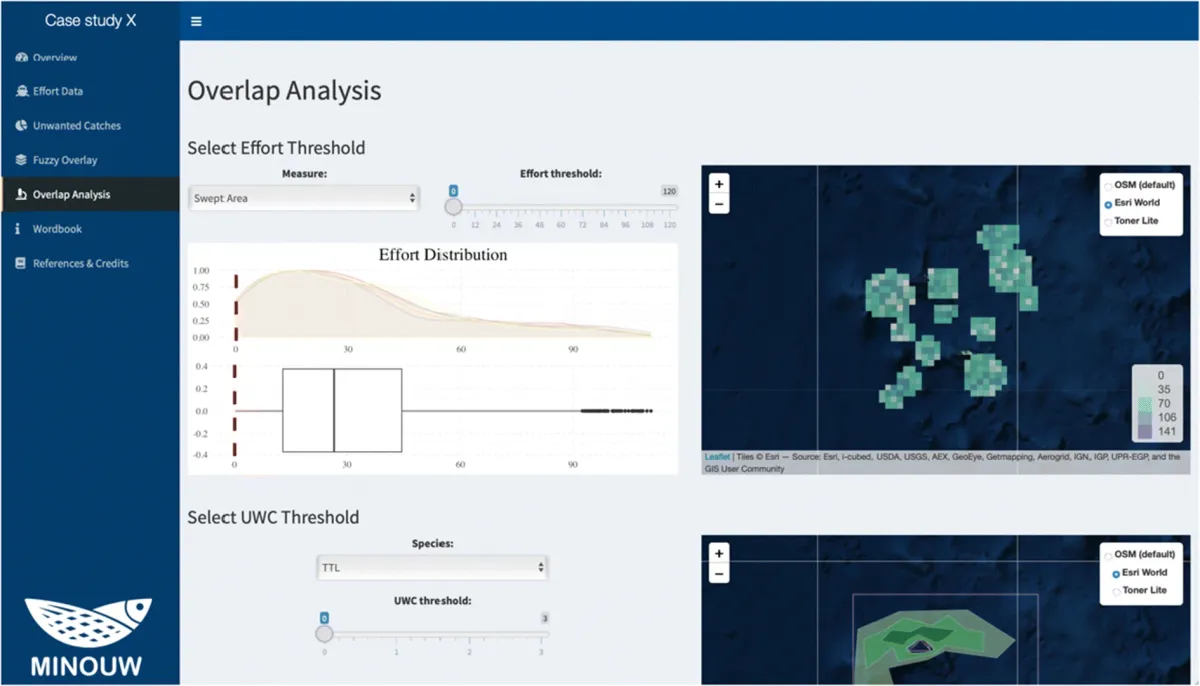Image resolution: width=1200 pixels, height=686 pixels.
Task: Click the UWC threshold maximum value 3
Action: click(544, 618)
